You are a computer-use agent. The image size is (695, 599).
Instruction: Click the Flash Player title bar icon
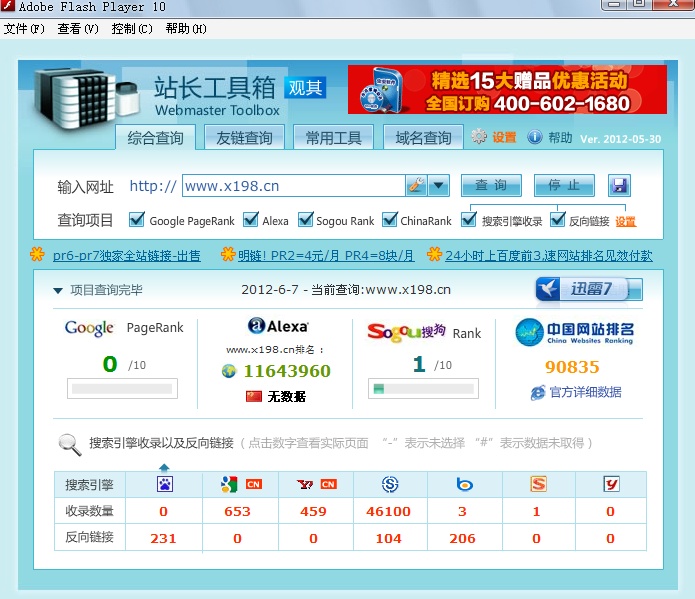8,6
